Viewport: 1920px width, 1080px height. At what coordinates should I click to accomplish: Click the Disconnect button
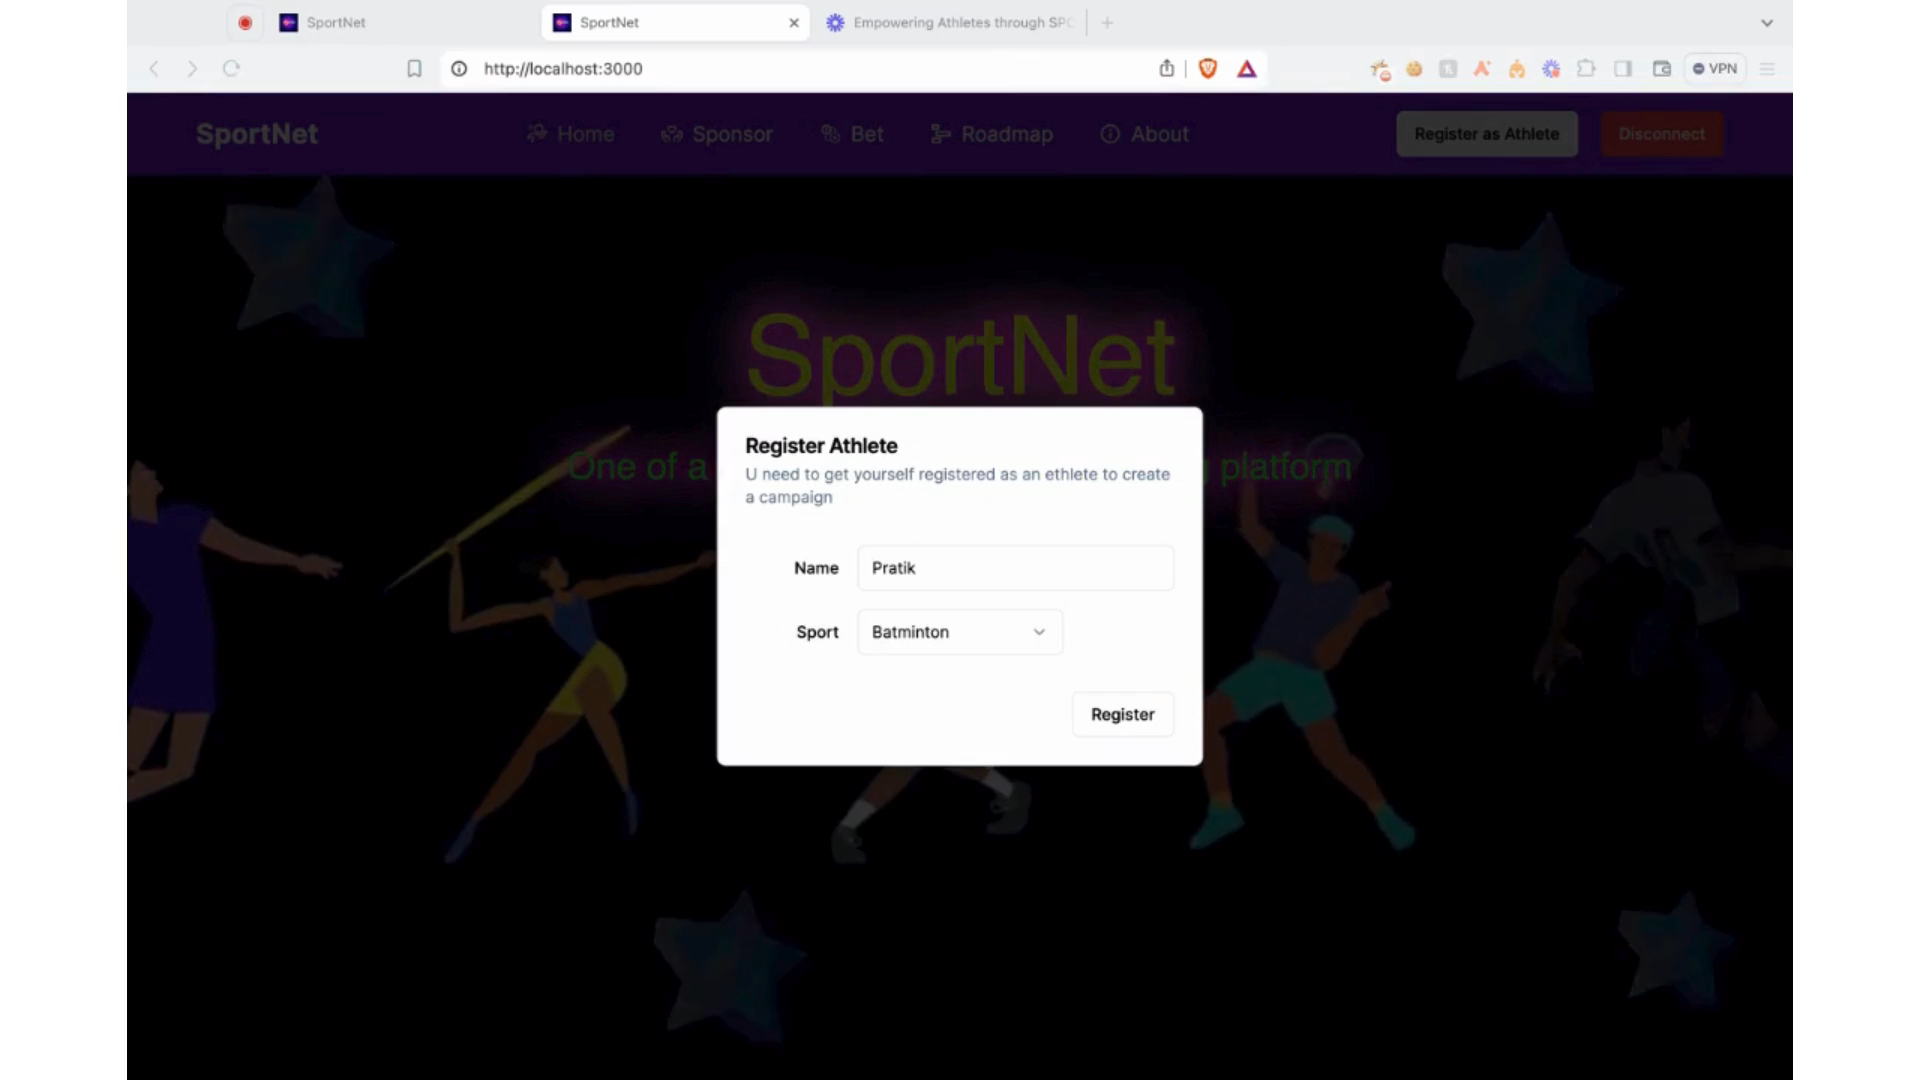coord(1662,134)
